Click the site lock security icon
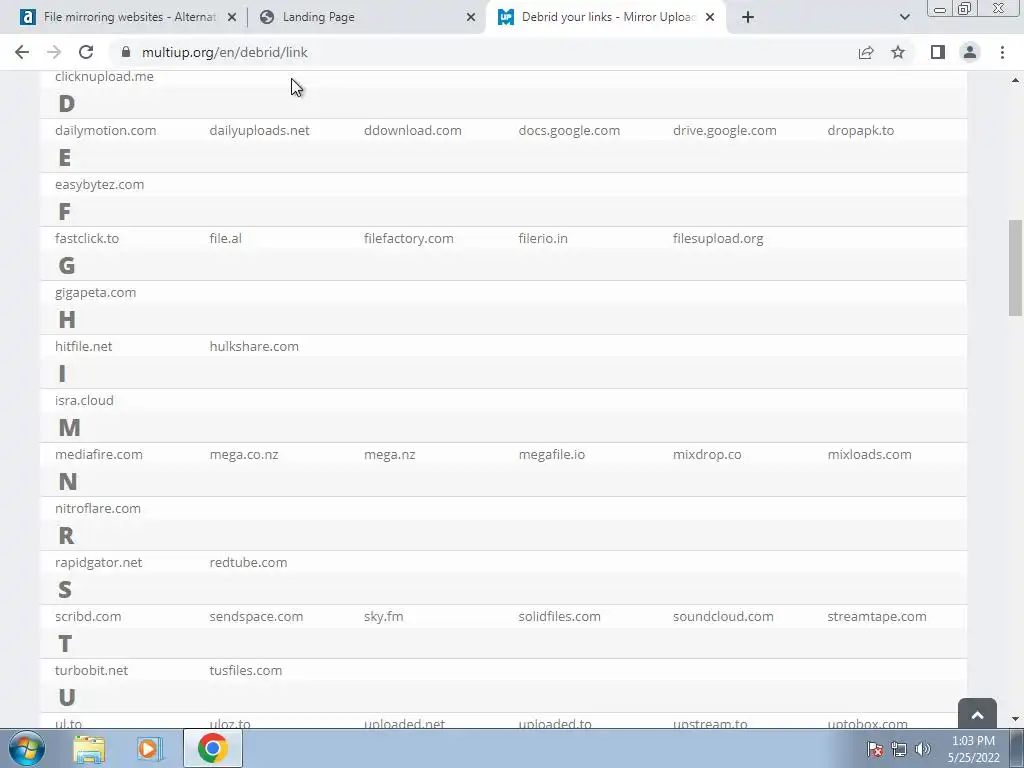The image size is (1024, 768). click(126, 52)
